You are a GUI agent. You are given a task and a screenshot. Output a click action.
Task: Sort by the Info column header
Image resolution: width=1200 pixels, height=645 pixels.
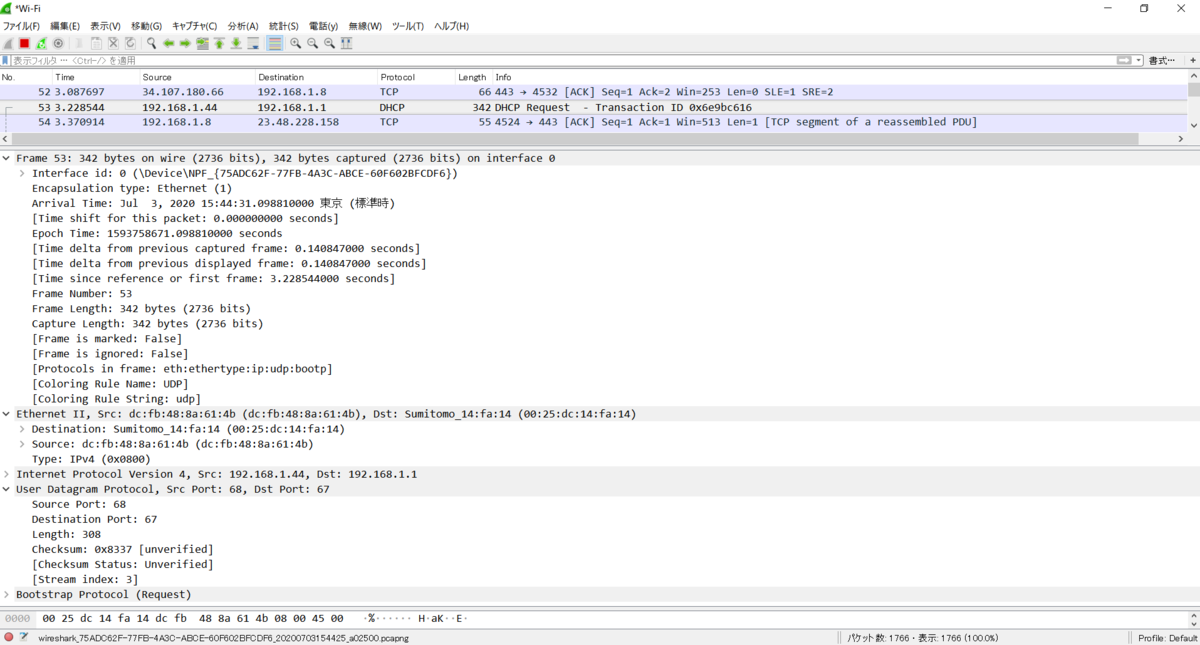click(840, 77)
